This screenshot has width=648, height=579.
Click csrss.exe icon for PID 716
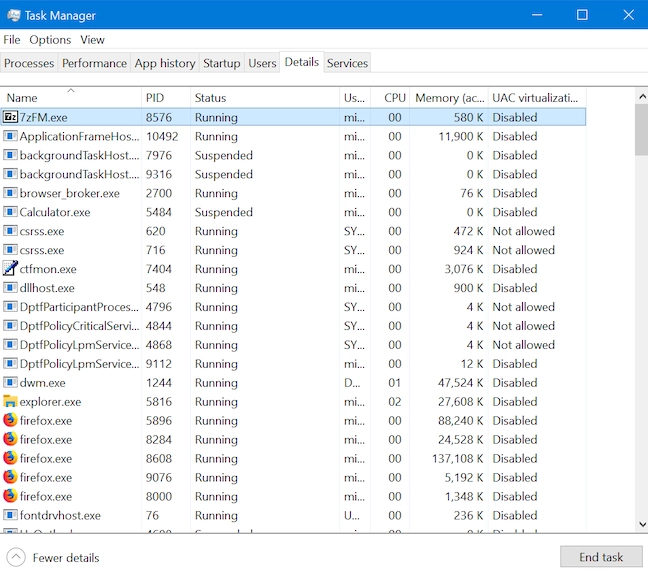[x=10, y=250]
